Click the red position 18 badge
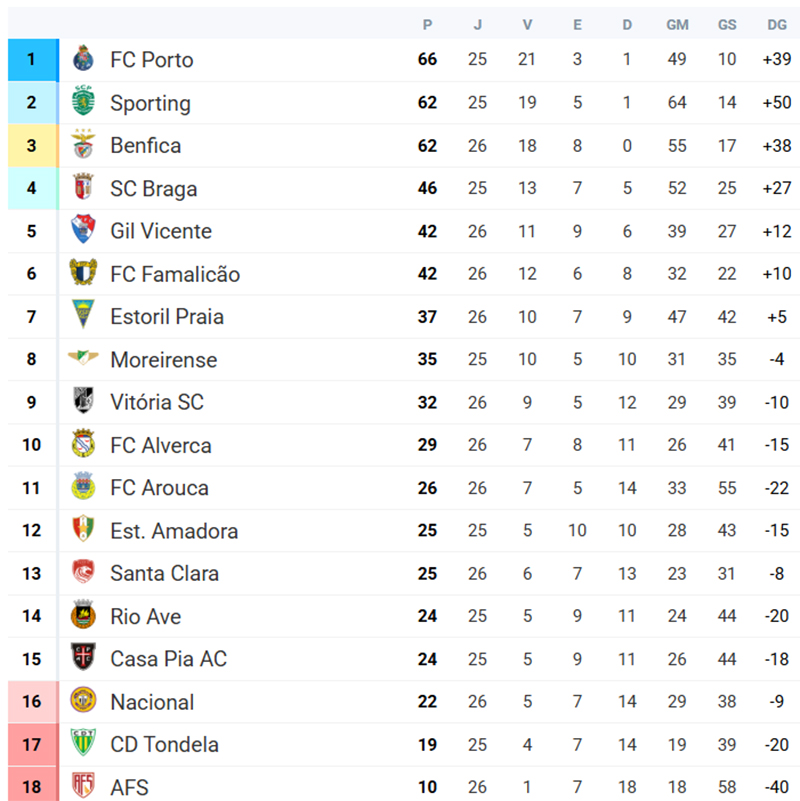The height and width of the screenshot is (801, 800). 32,786
